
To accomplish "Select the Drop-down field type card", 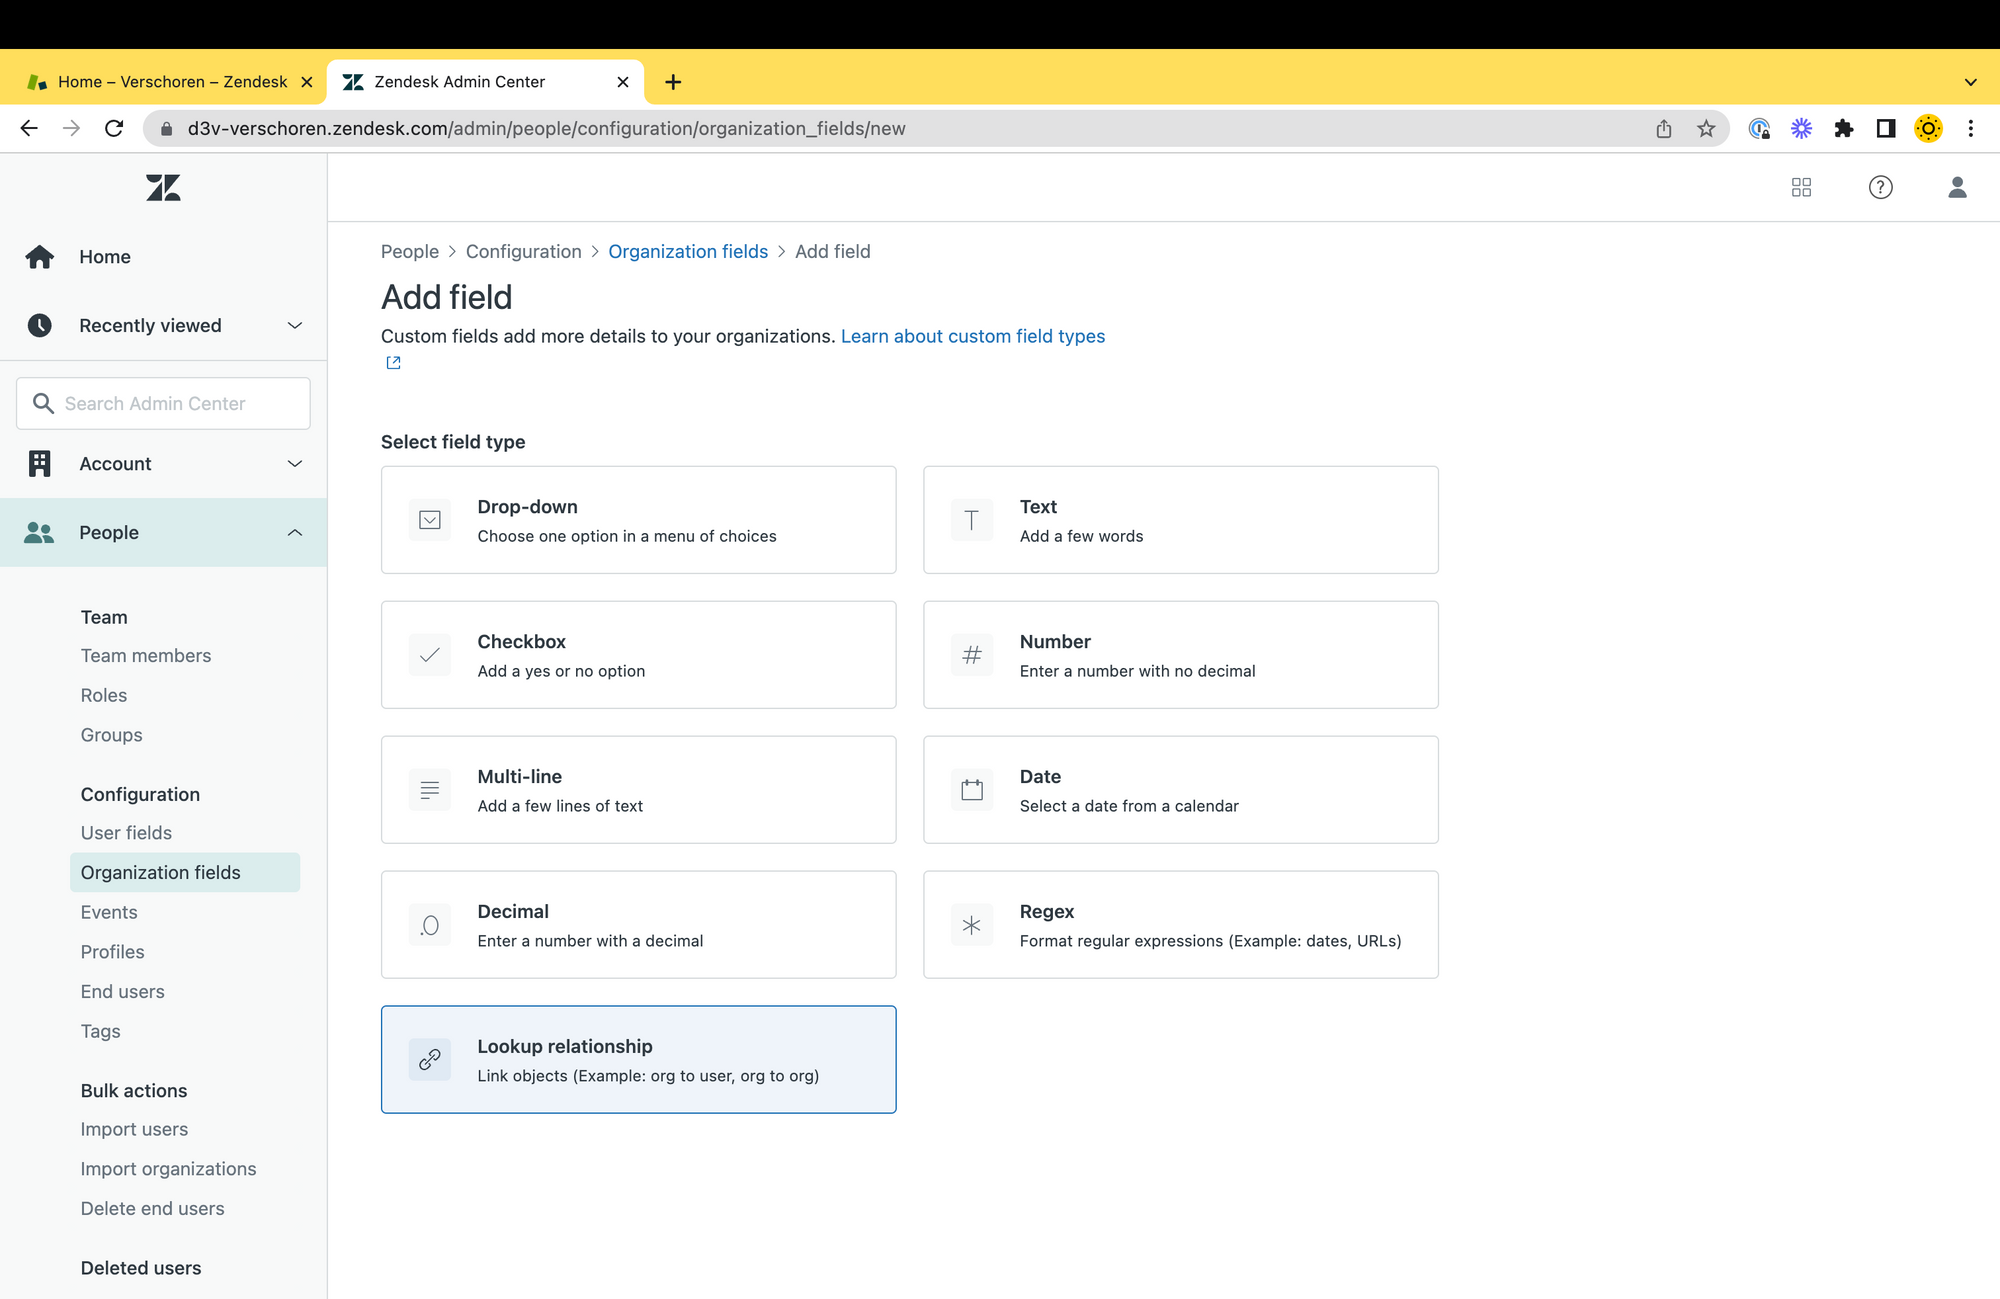I will tap(638, 520).
